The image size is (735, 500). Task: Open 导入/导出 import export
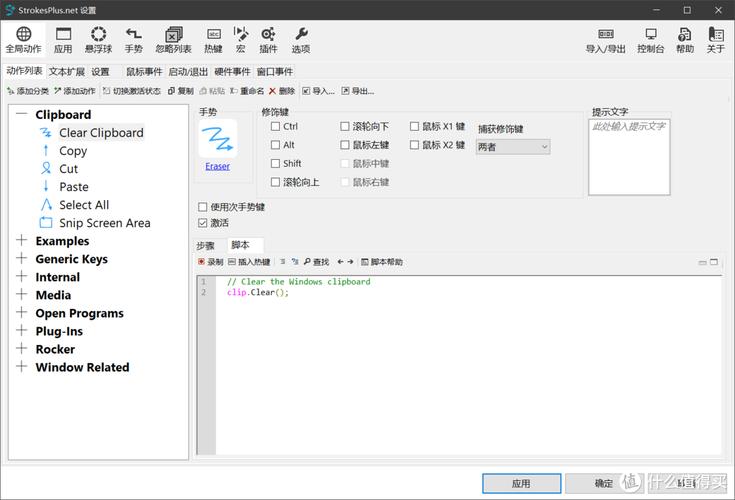tap(606, 39)
